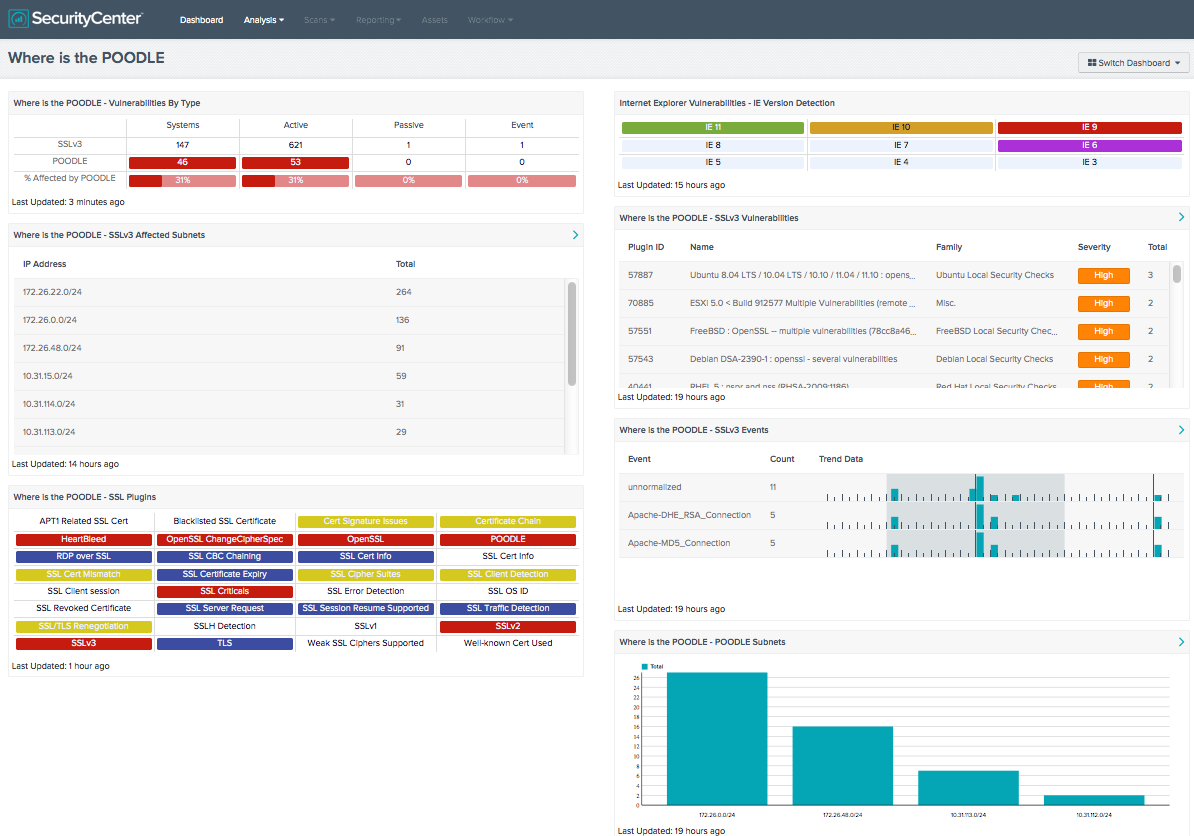Screen dimensions: 1194x836
Task: Open plugin 70885 ESXi vulnerability row
Action: pyautogui.click(x=895, y=304)
